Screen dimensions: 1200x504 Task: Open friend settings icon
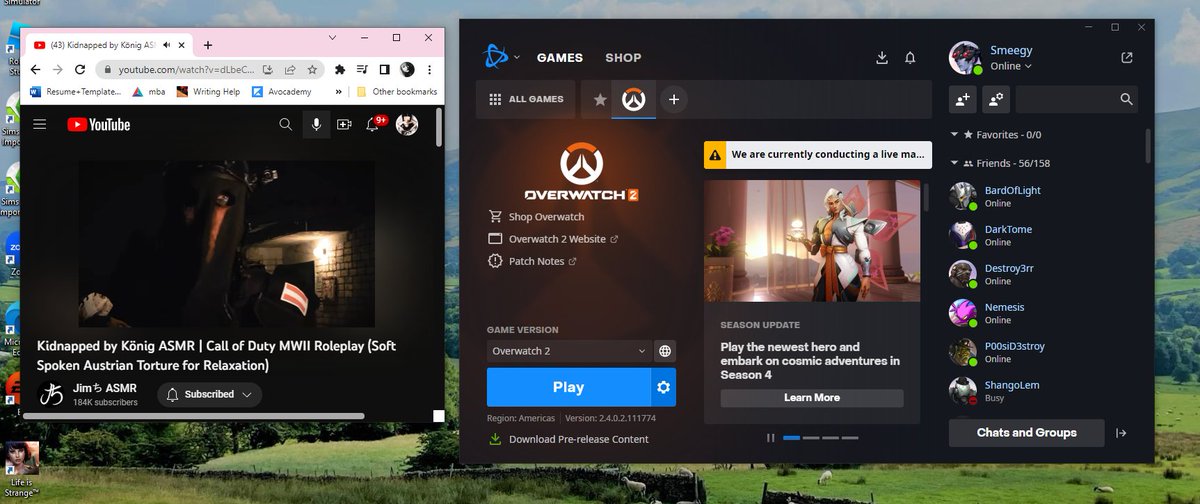[x=995, y=99]
